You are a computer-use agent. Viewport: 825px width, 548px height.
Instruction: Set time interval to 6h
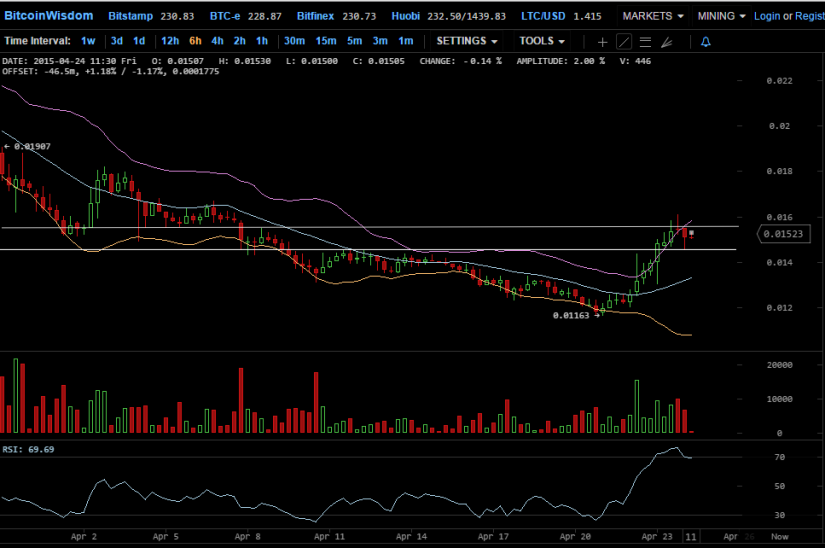click(194, 41)
